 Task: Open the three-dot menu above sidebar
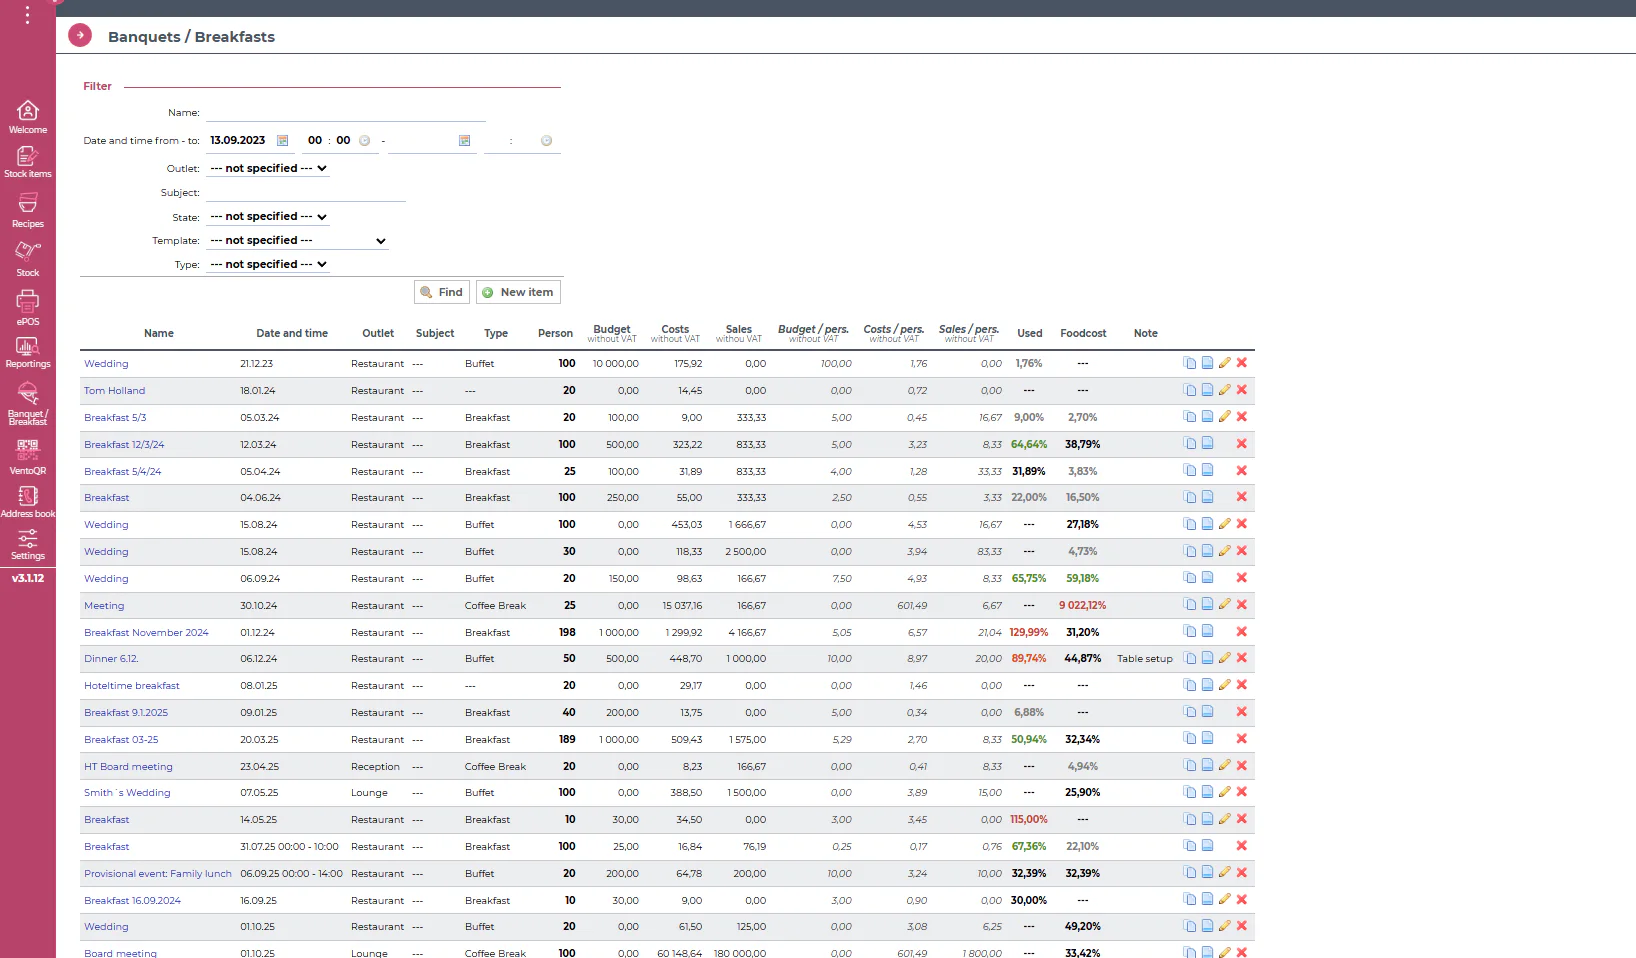27,14
